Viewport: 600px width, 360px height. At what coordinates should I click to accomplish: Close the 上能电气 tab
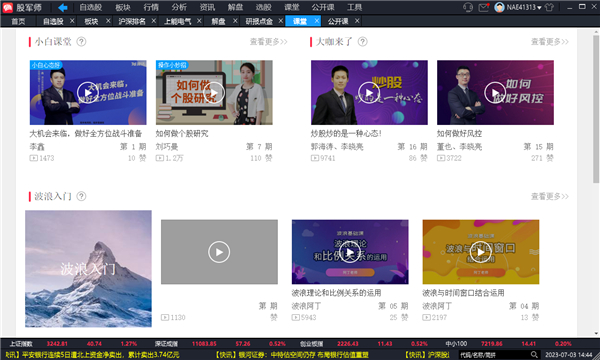point(199,21)
